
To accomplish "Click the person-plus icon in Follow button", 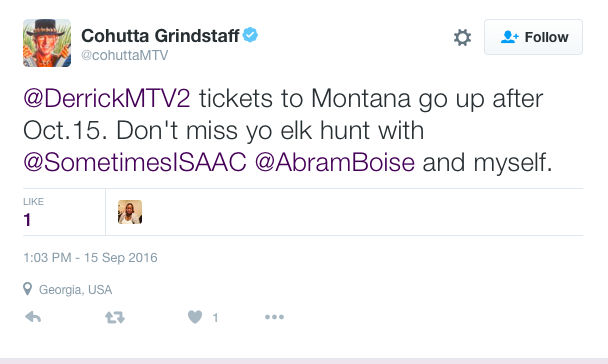I will 510,37.
